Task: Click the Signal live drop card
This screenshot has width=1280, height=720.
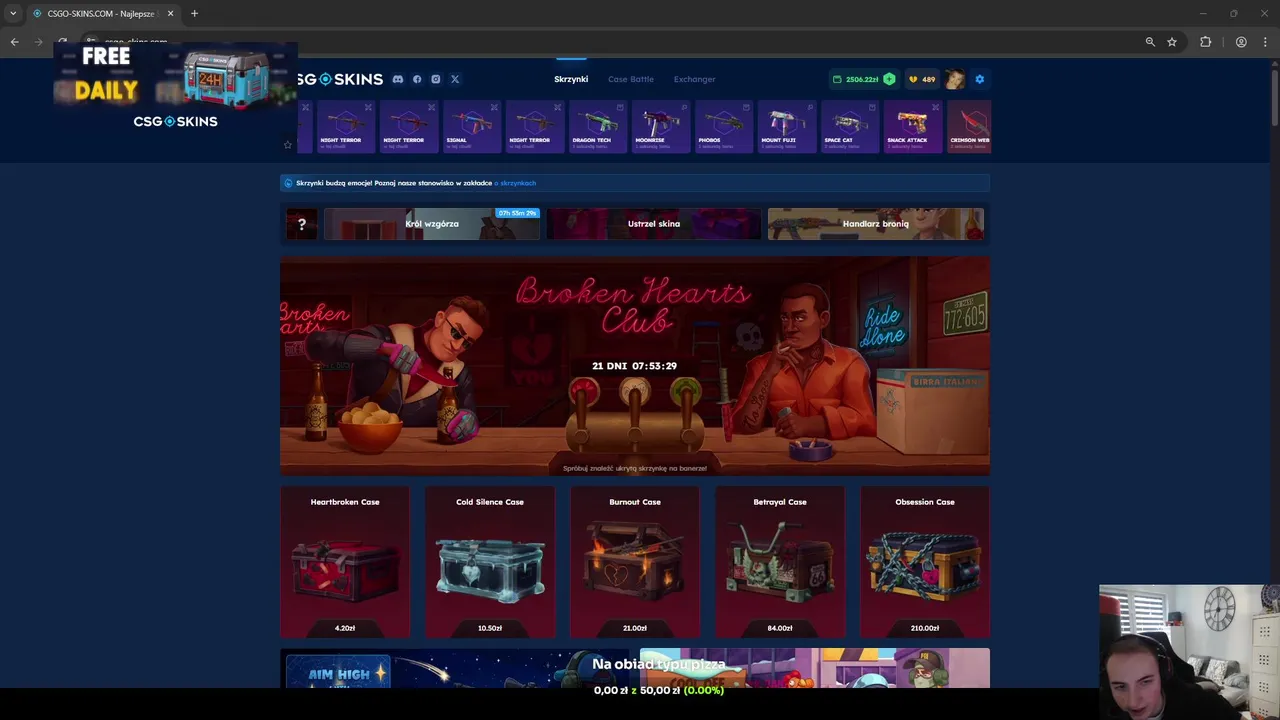Action: point(472,127)
